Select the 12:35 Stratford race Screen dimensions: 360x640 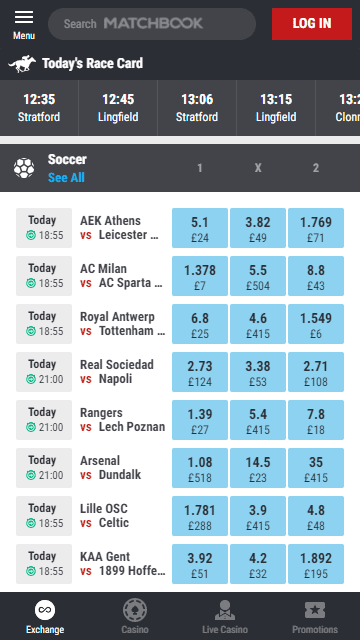point(39,108)
